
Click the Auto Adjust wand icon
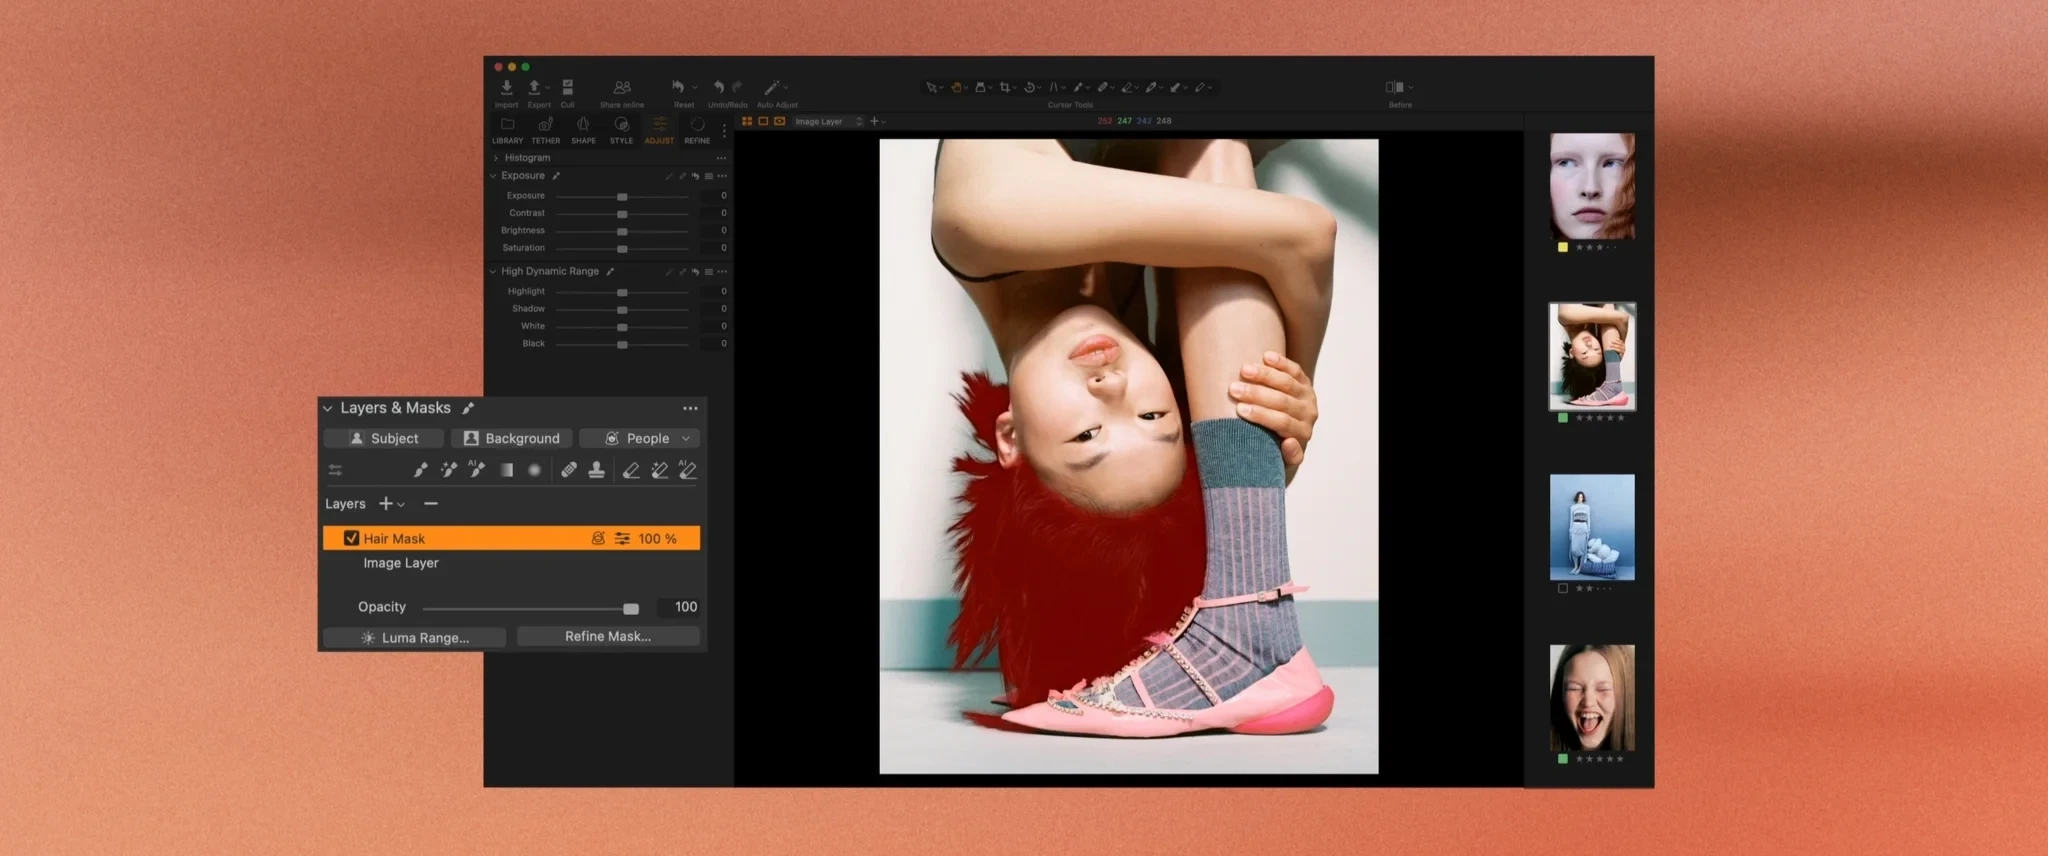pos(771,88)
